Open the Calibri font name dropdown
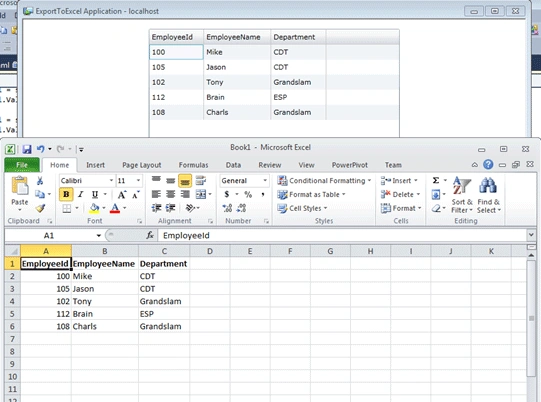541x402 pixels. click(111, 180)
